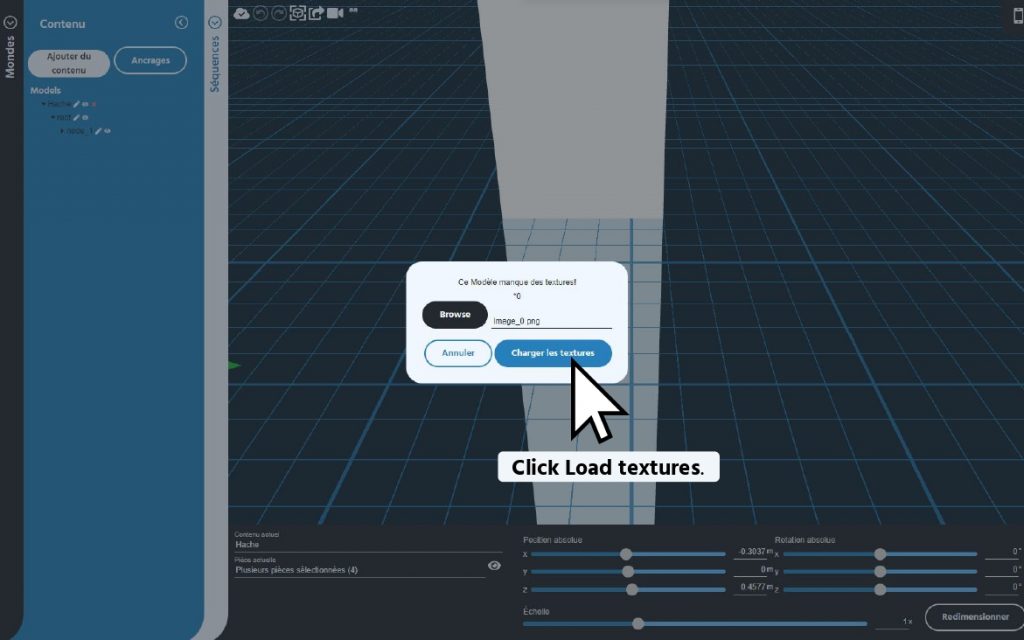The height and width of the screenshot is (640, 1024).
Task: Select the Hache row in Models tree
Action: click(x=59, y=104)
